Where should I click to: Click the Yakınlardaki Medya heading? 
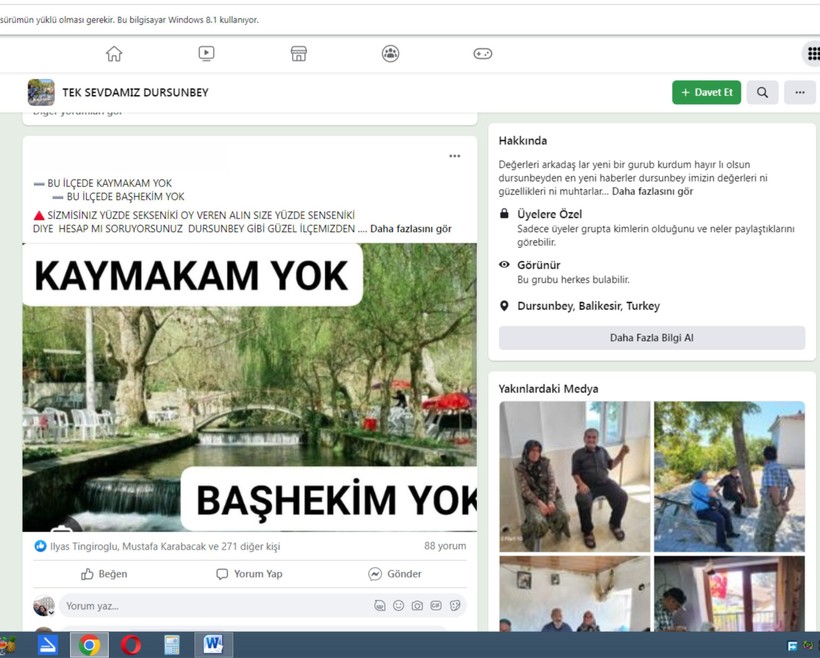tap(548, 389)
